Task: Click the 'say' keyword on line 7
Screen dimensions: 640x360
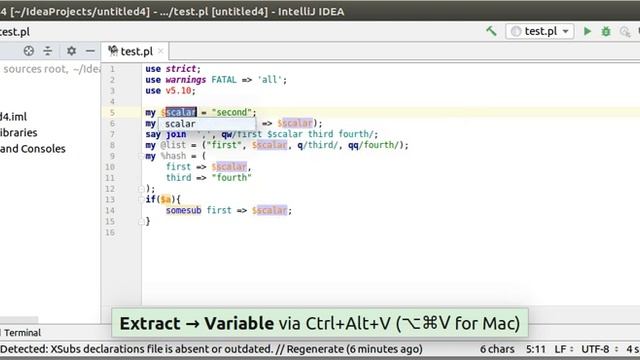Action: point(153,134)
